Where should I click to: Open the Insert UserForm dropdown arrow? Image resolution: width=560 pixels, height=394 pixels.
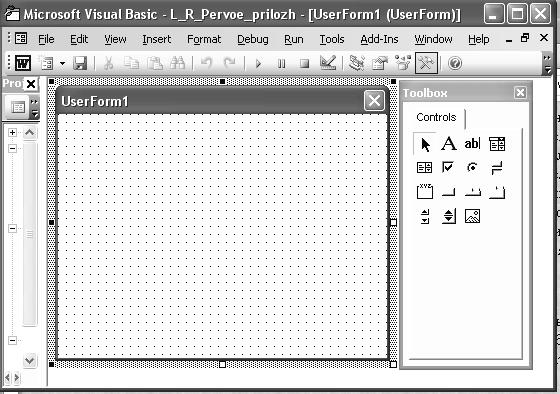pyautogui.click(x=62, y=64)
